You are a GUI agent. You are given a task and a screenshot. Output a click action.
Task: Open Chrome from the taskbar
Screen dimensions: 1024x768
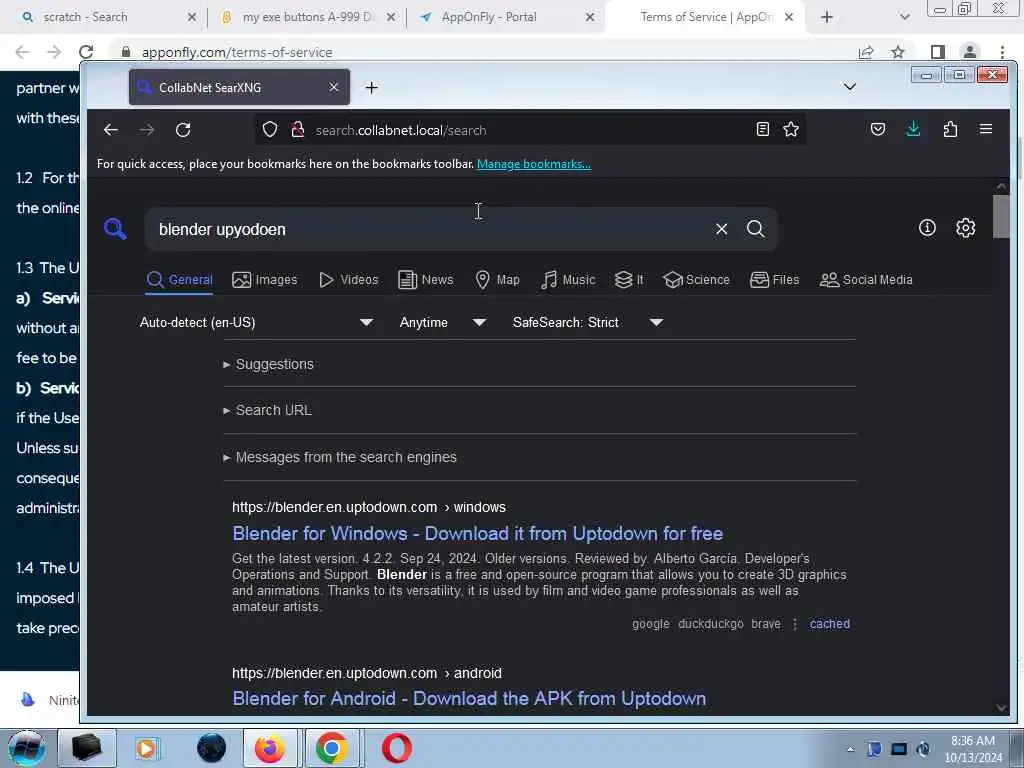[x=331, y=748]
